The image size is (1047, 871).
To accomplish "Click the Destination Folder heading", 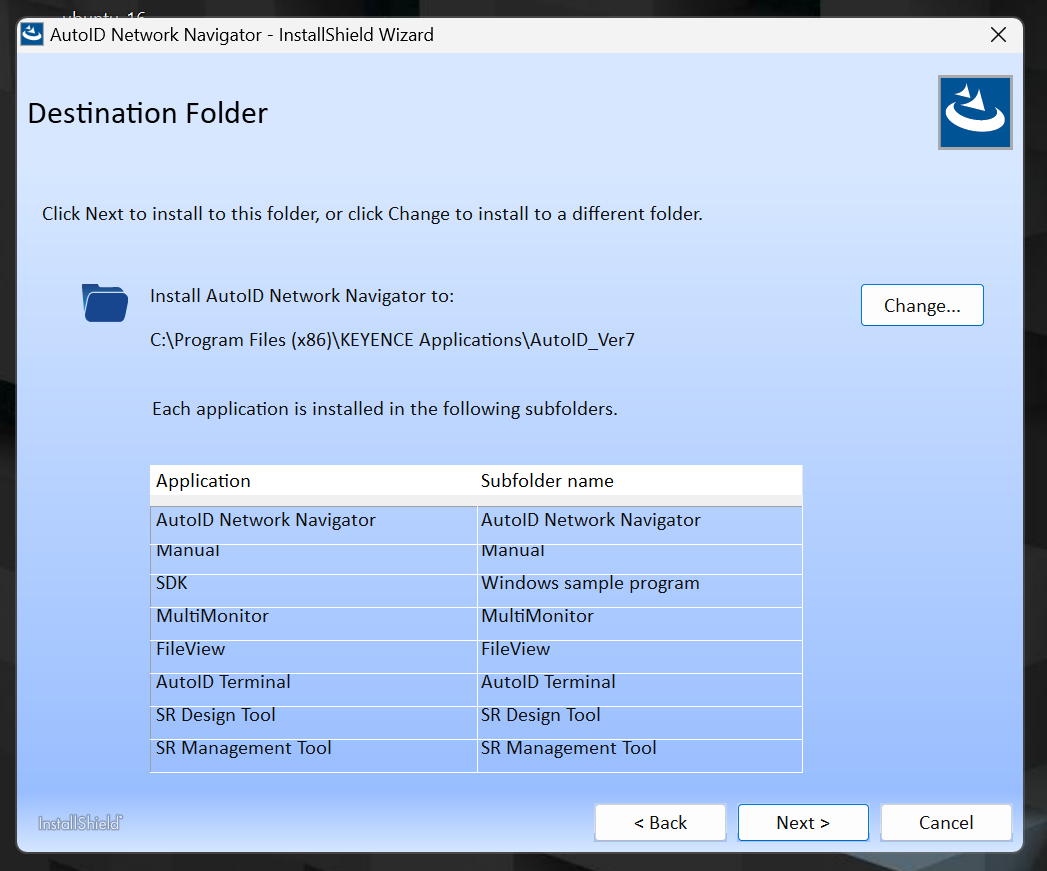I will point(148,114).
